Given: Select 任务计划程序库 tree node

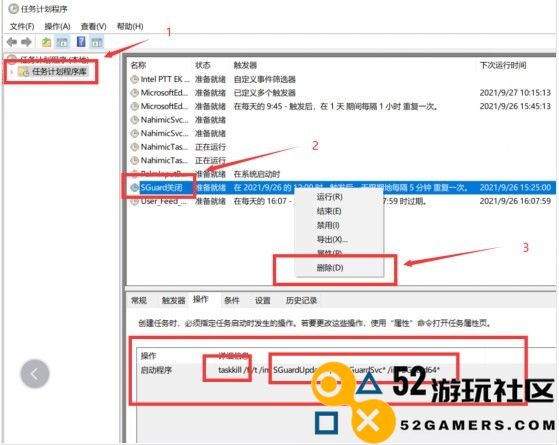Looking at the screenshot, I should click(x=59, y=71).
